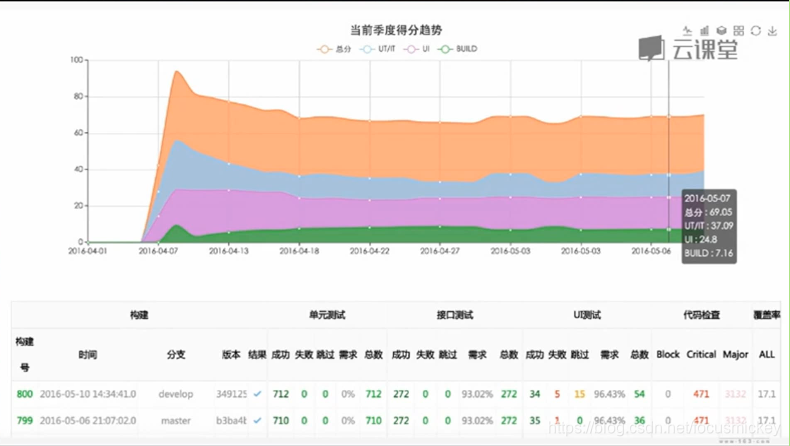Click the ALL column header

[767, 355]
